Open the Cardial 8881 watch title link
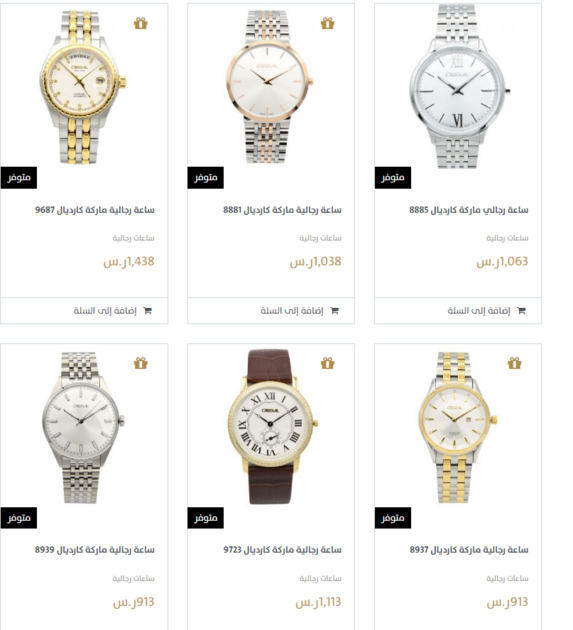 click(x=282, y=210)
